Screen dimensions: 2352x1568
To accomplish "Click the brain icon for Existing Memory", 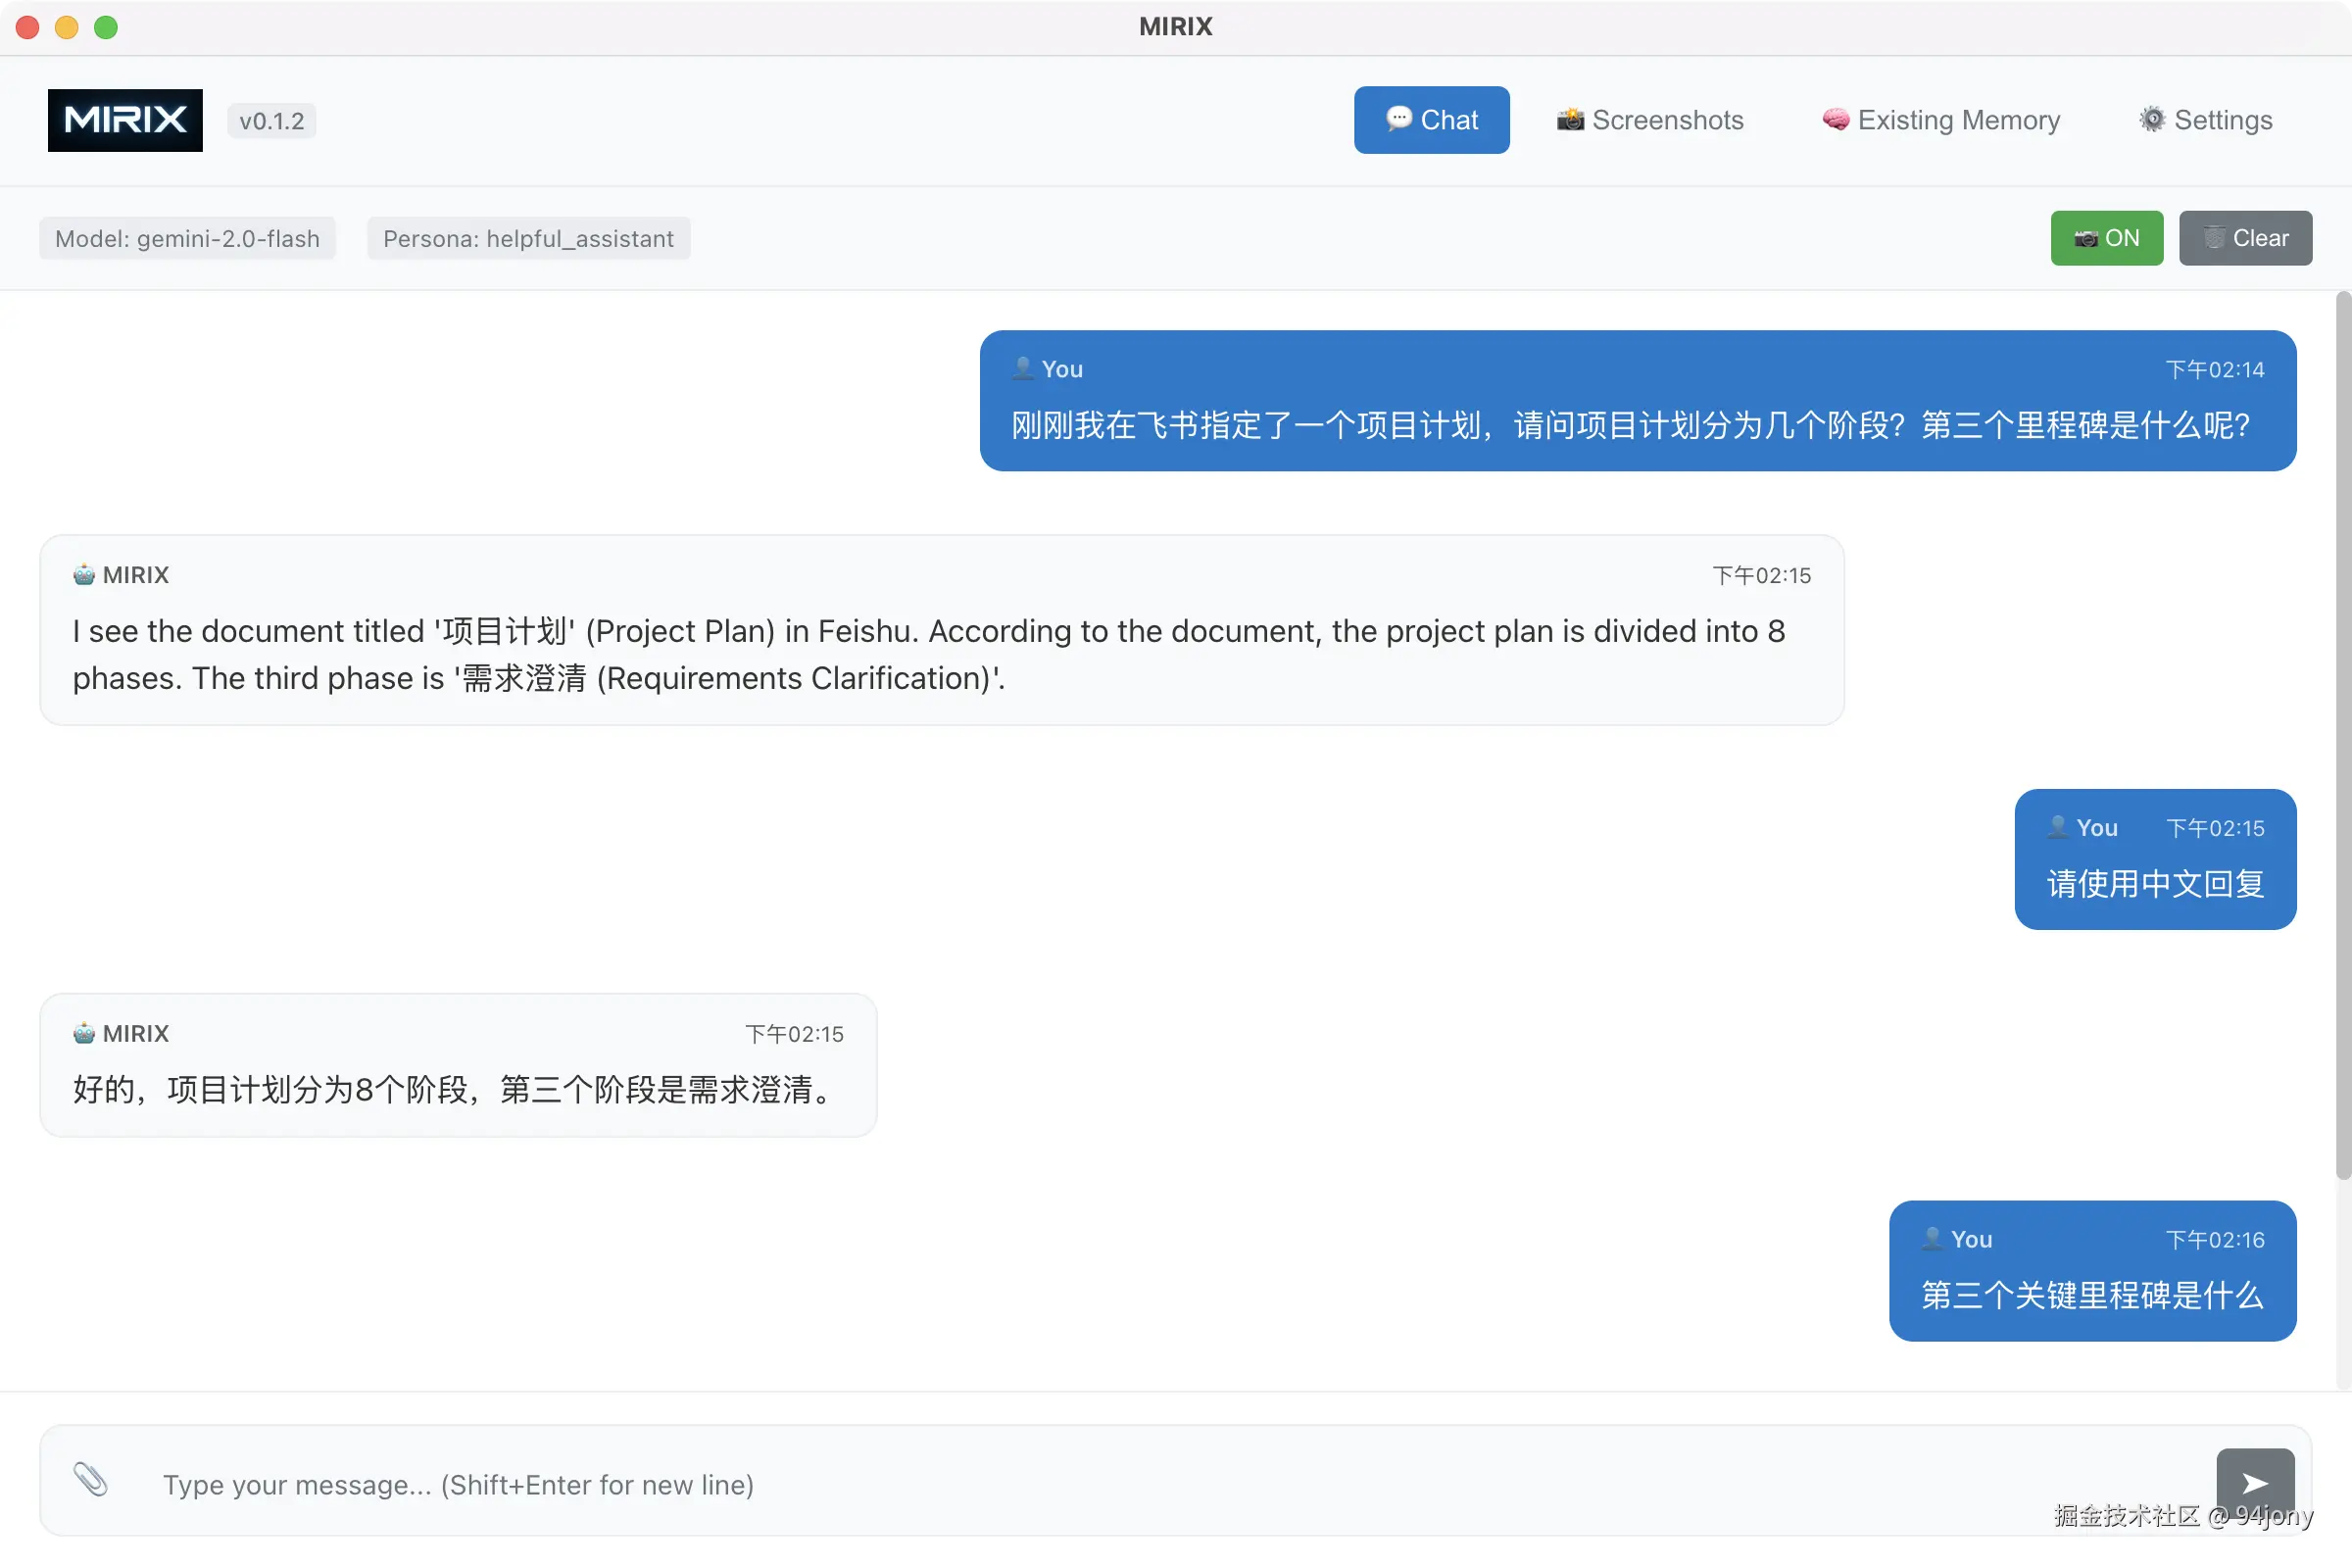I will [1835, 120].
